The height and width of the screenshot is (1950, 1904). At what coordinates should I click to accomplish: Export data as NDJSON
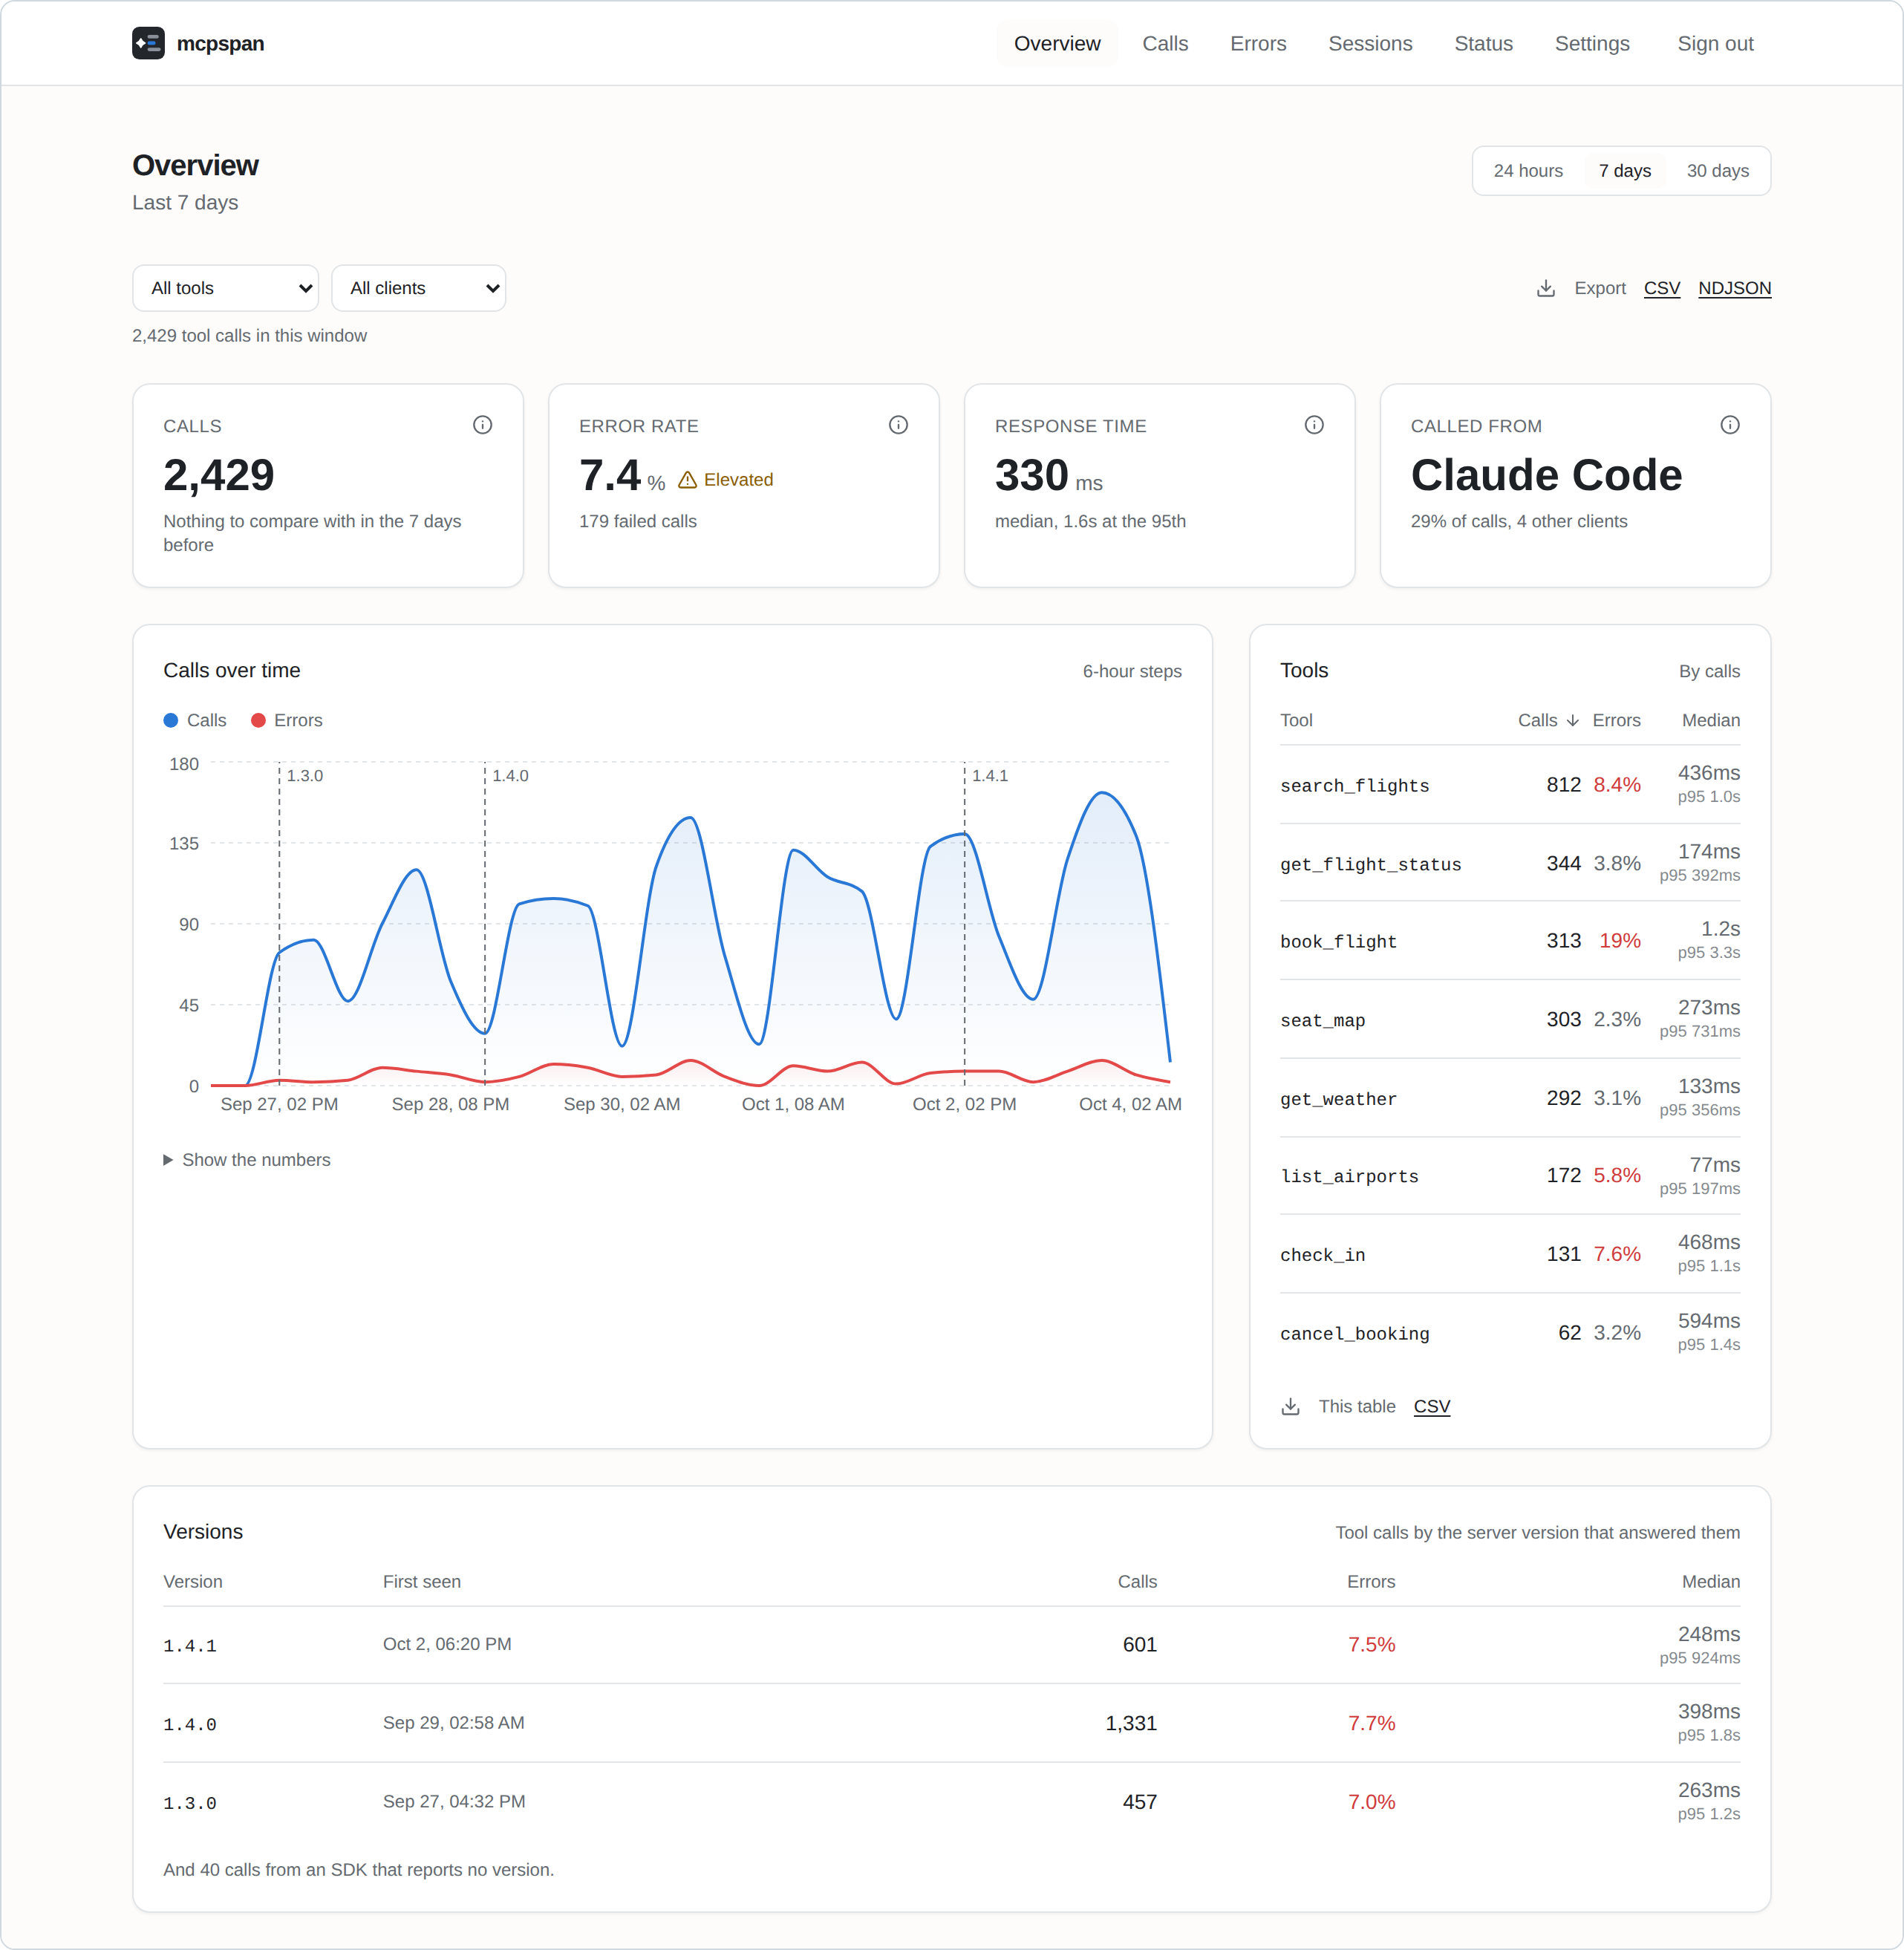tap(1735, 288)
